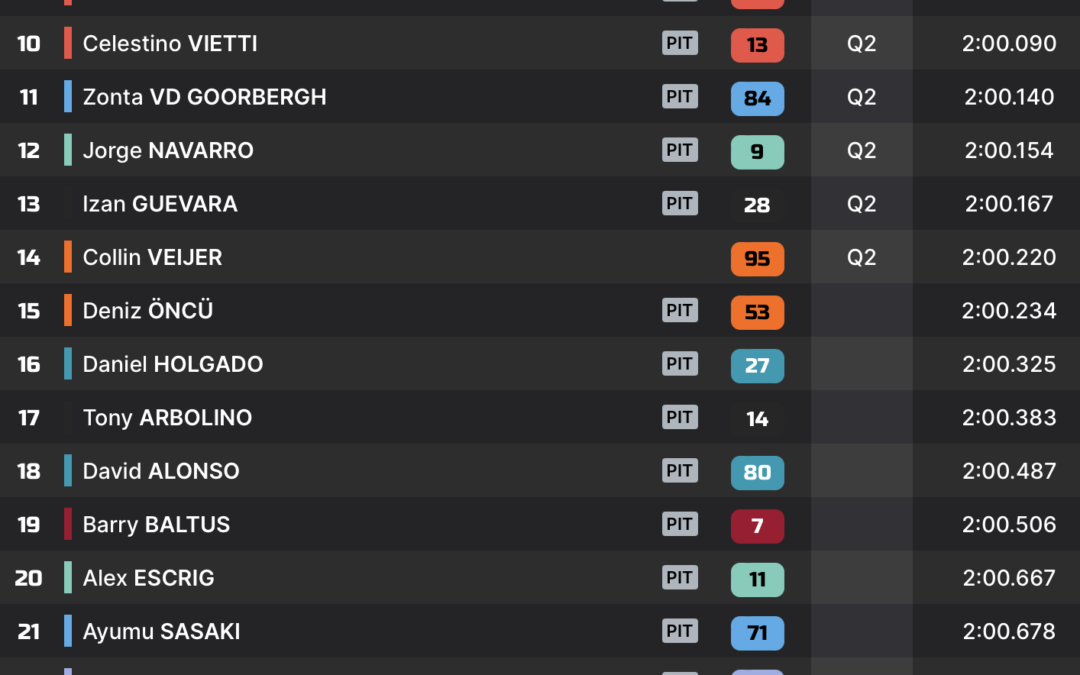Click Q2 label for Collin Veijer

pyautogui.click(x=861, y=257)
